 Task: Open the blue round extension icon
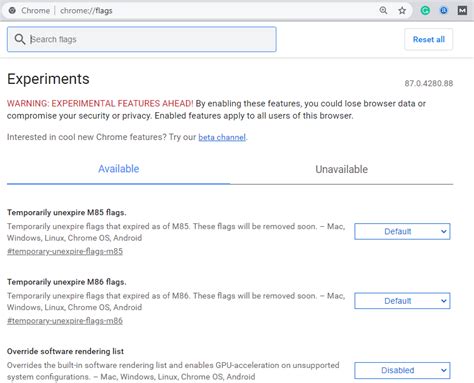coord(443,11)
